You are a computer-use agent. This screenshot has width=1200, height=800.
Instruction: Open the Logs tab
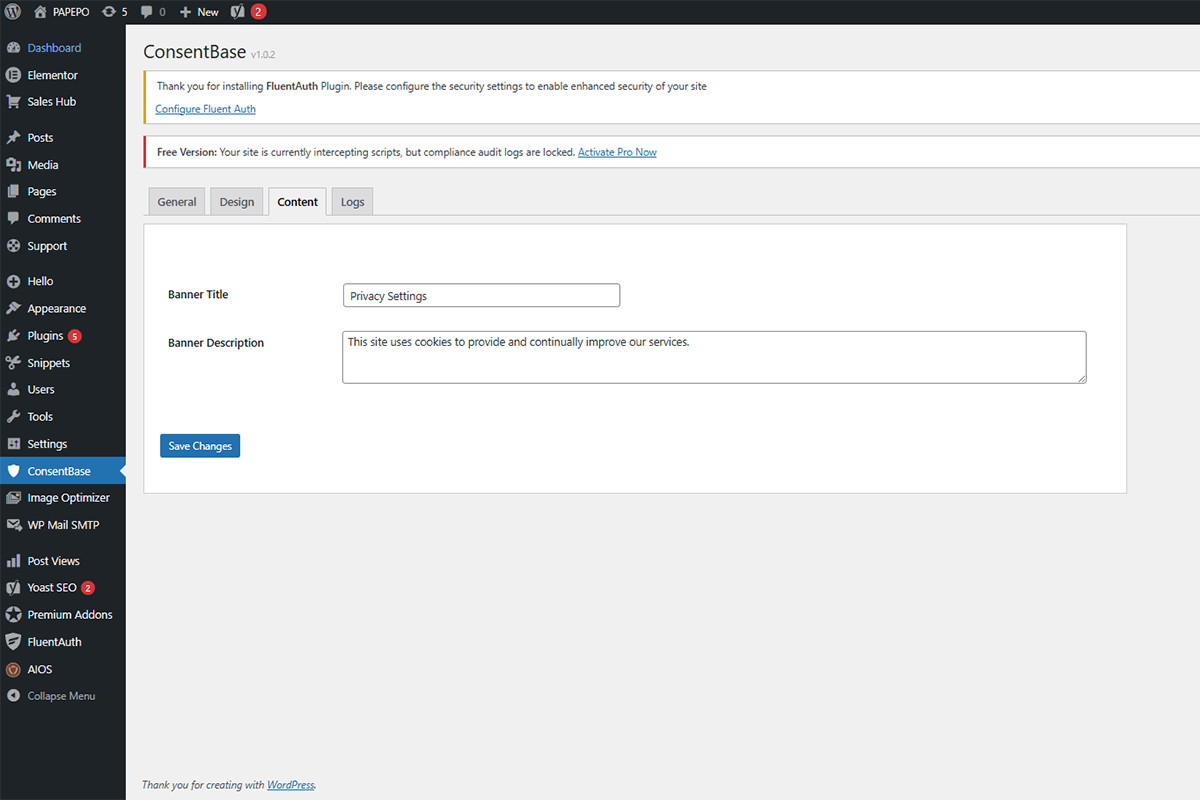[351, 201]
